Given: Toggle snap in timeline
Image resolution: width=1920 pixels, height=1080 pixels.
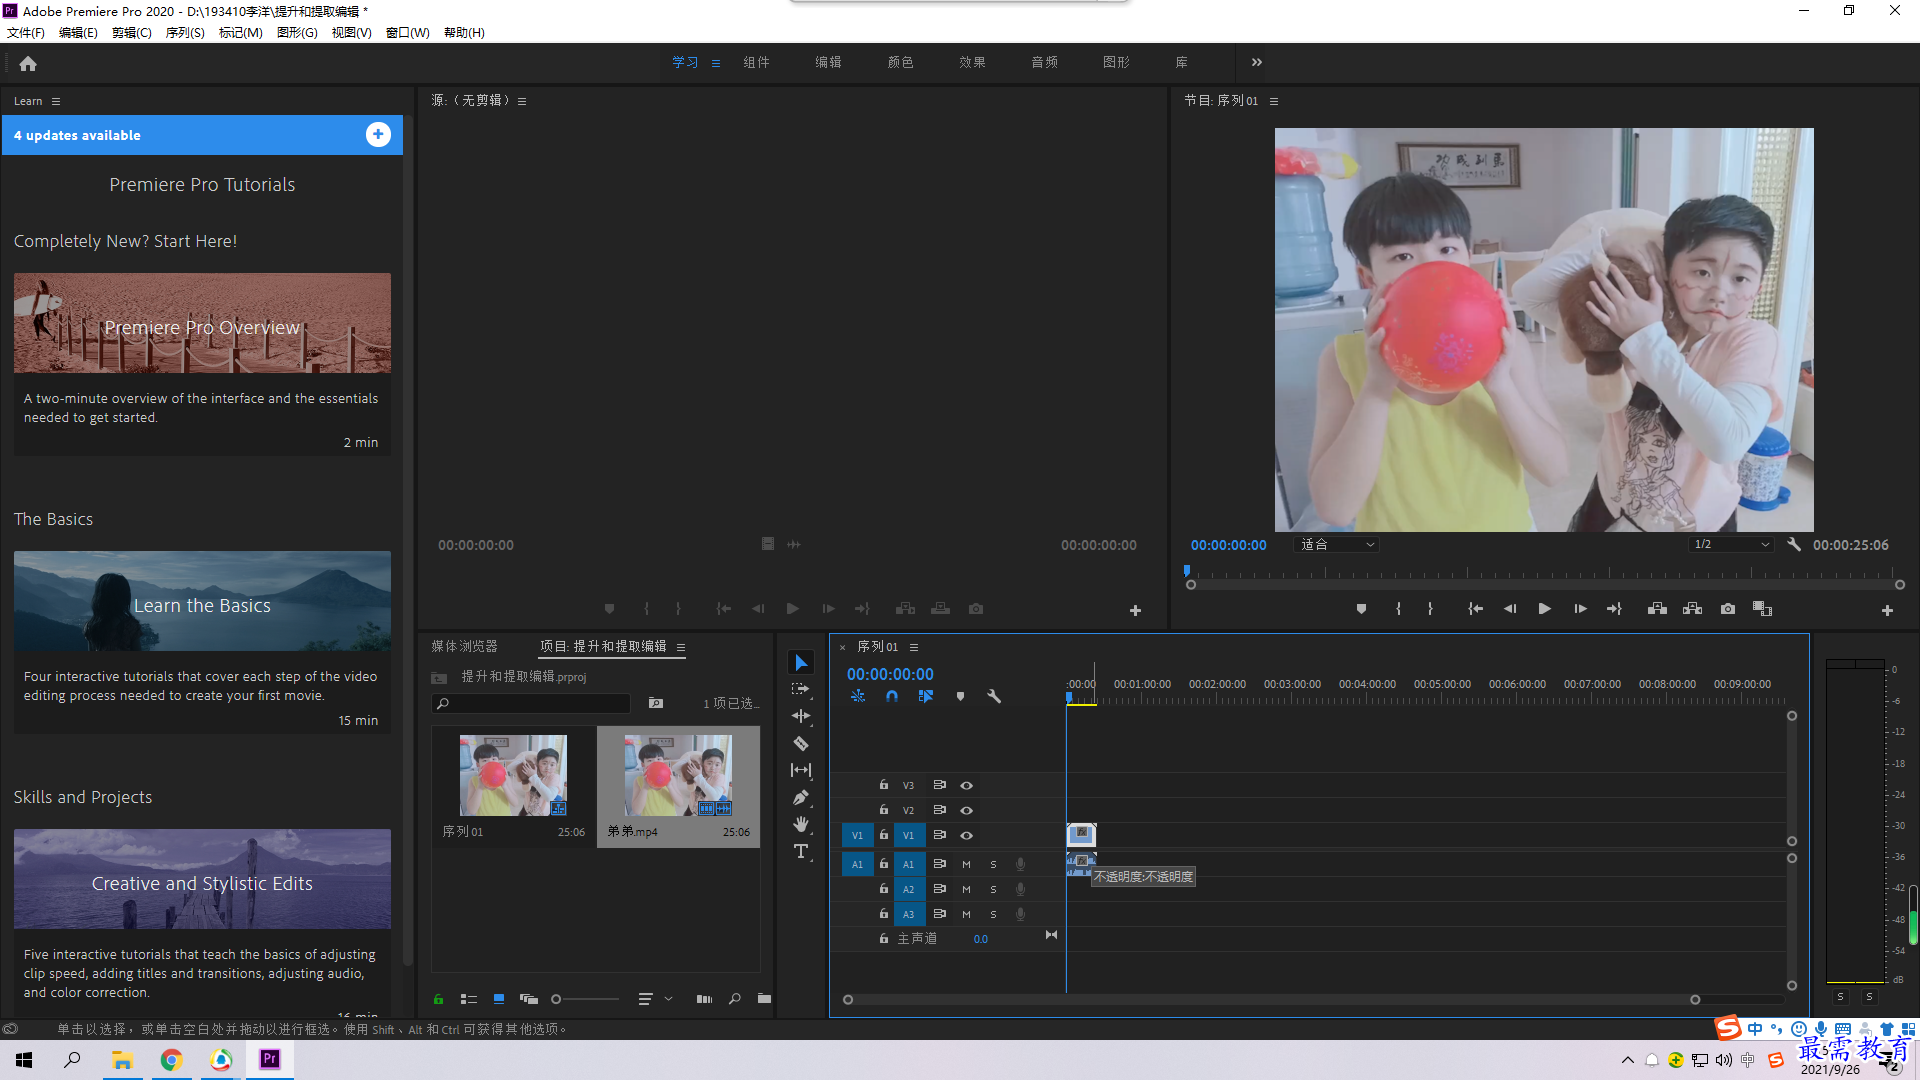Looking at the screenshot, I should point(891,696).
